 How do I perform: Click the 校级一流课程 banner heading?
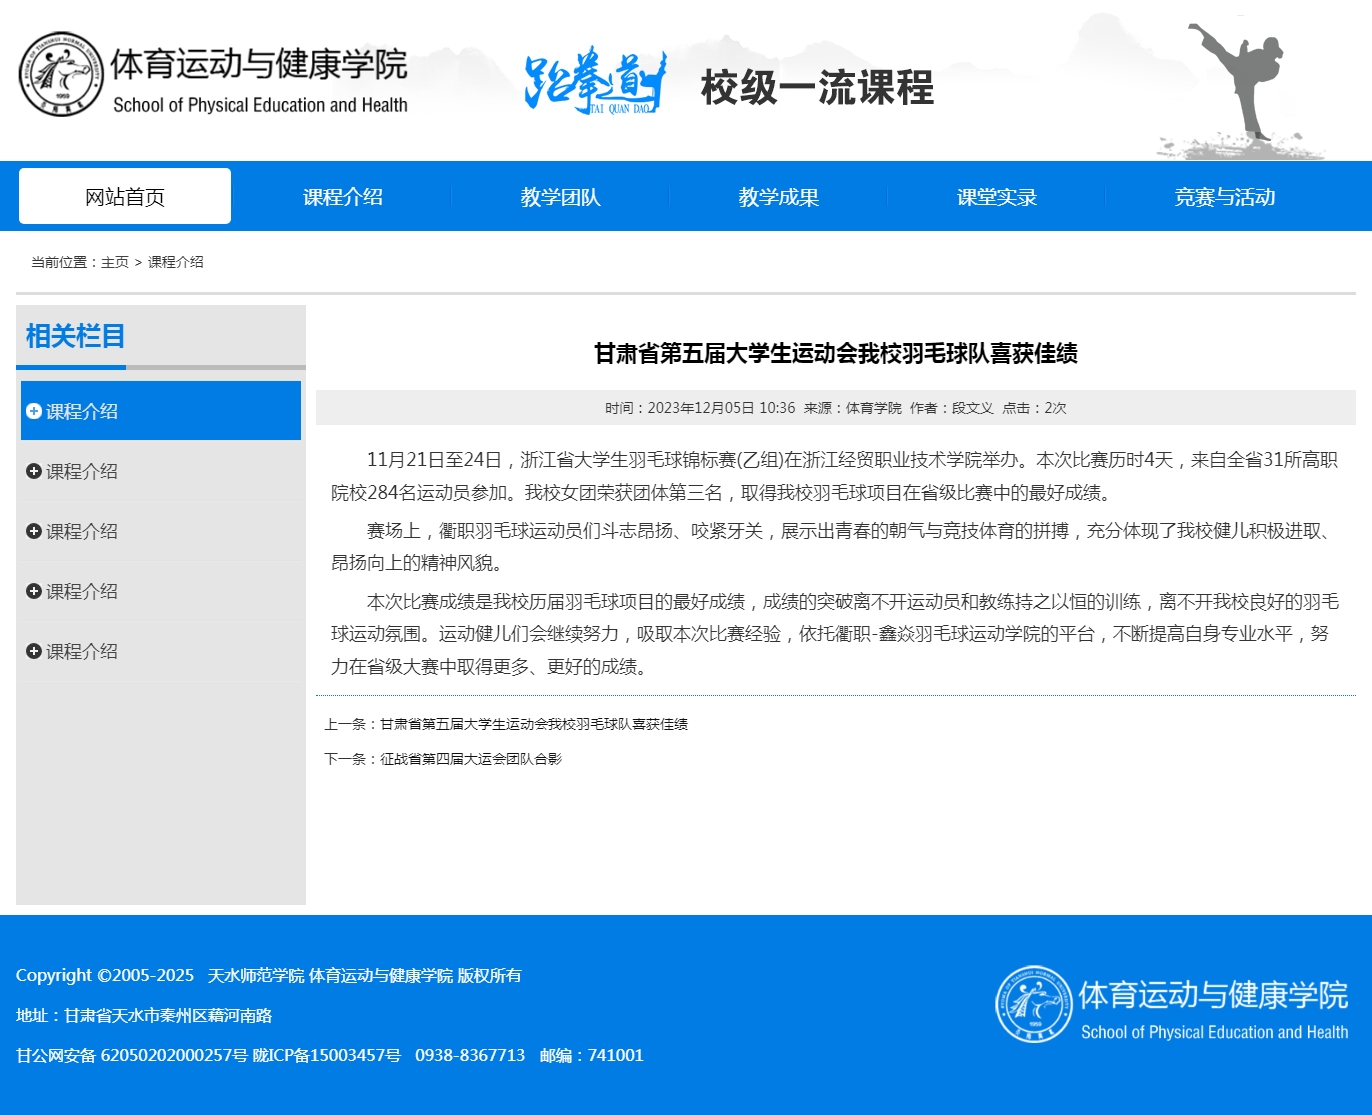pyautogui.click(x=817, y=88)
